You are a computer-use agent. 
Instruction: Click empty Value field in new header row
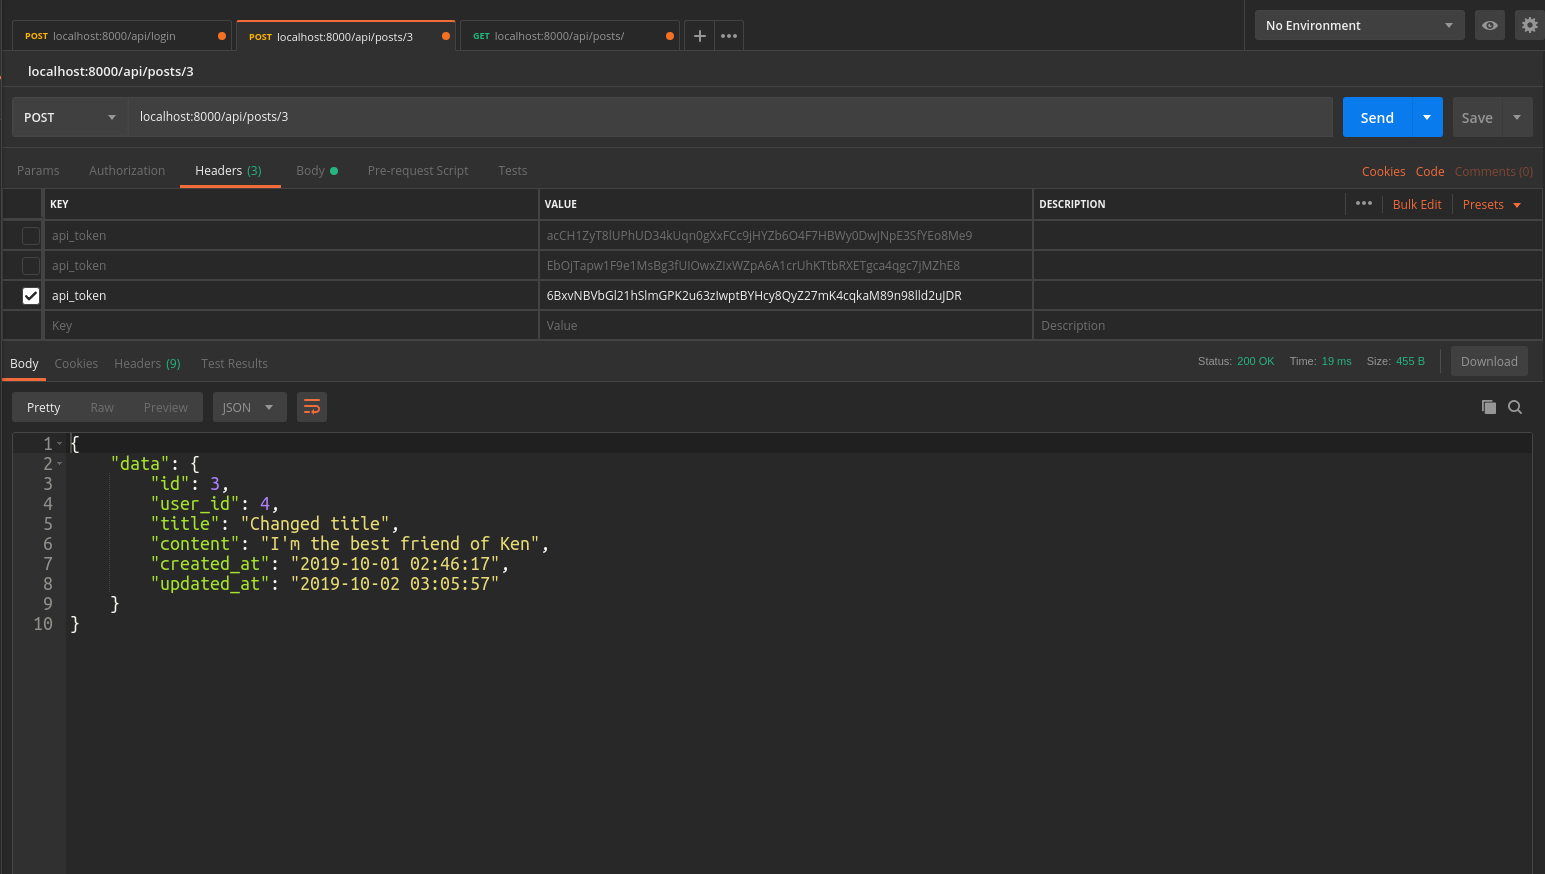785,325
